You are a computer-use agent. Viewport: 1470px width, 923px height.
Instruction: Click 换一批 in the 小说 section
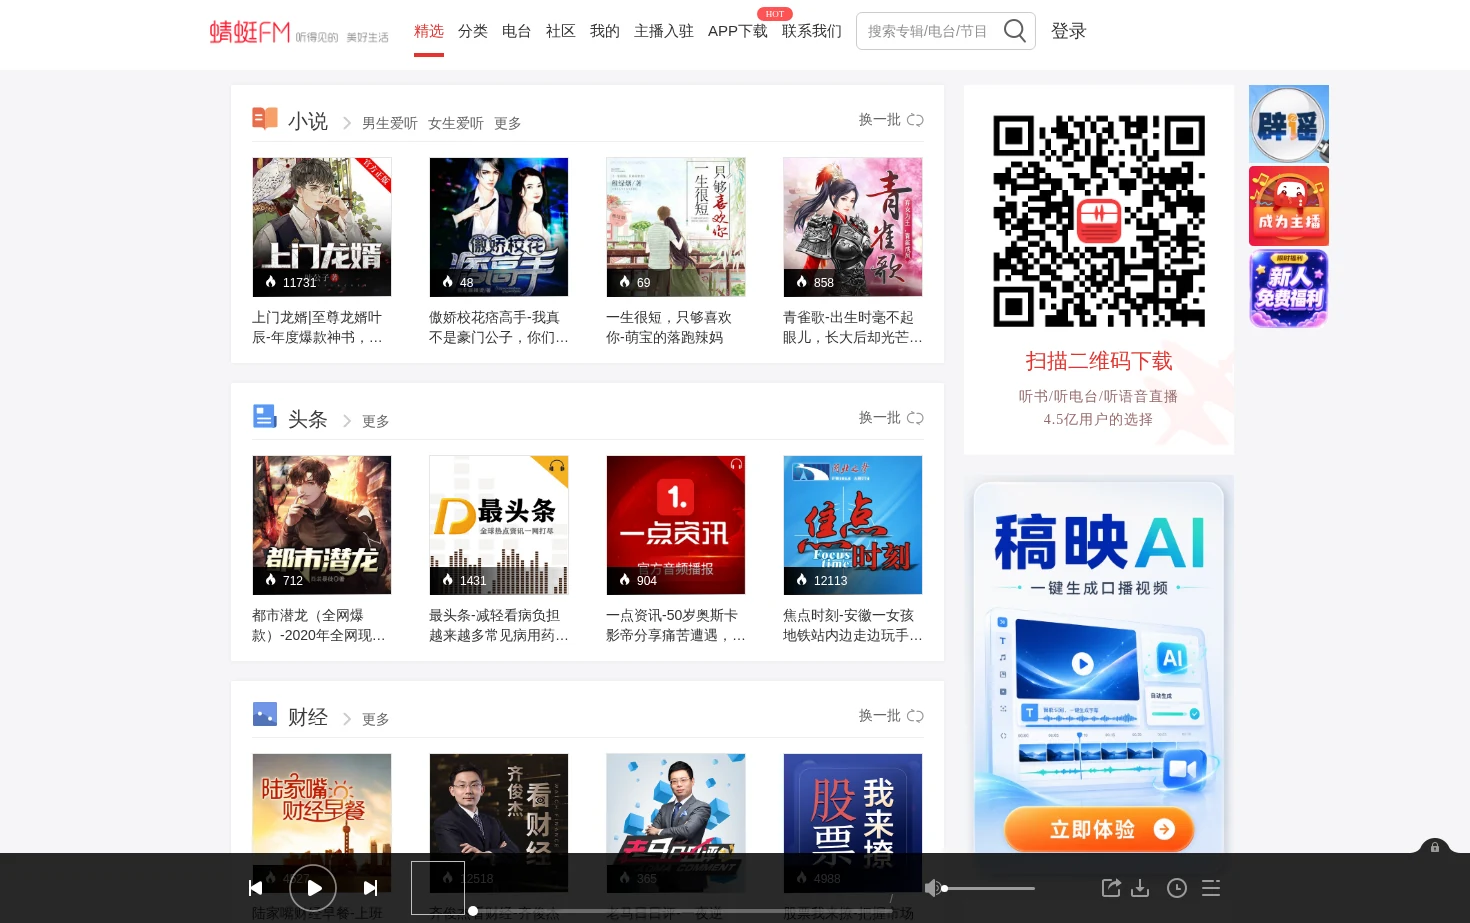pyautogui.click(x=880, y=120)
